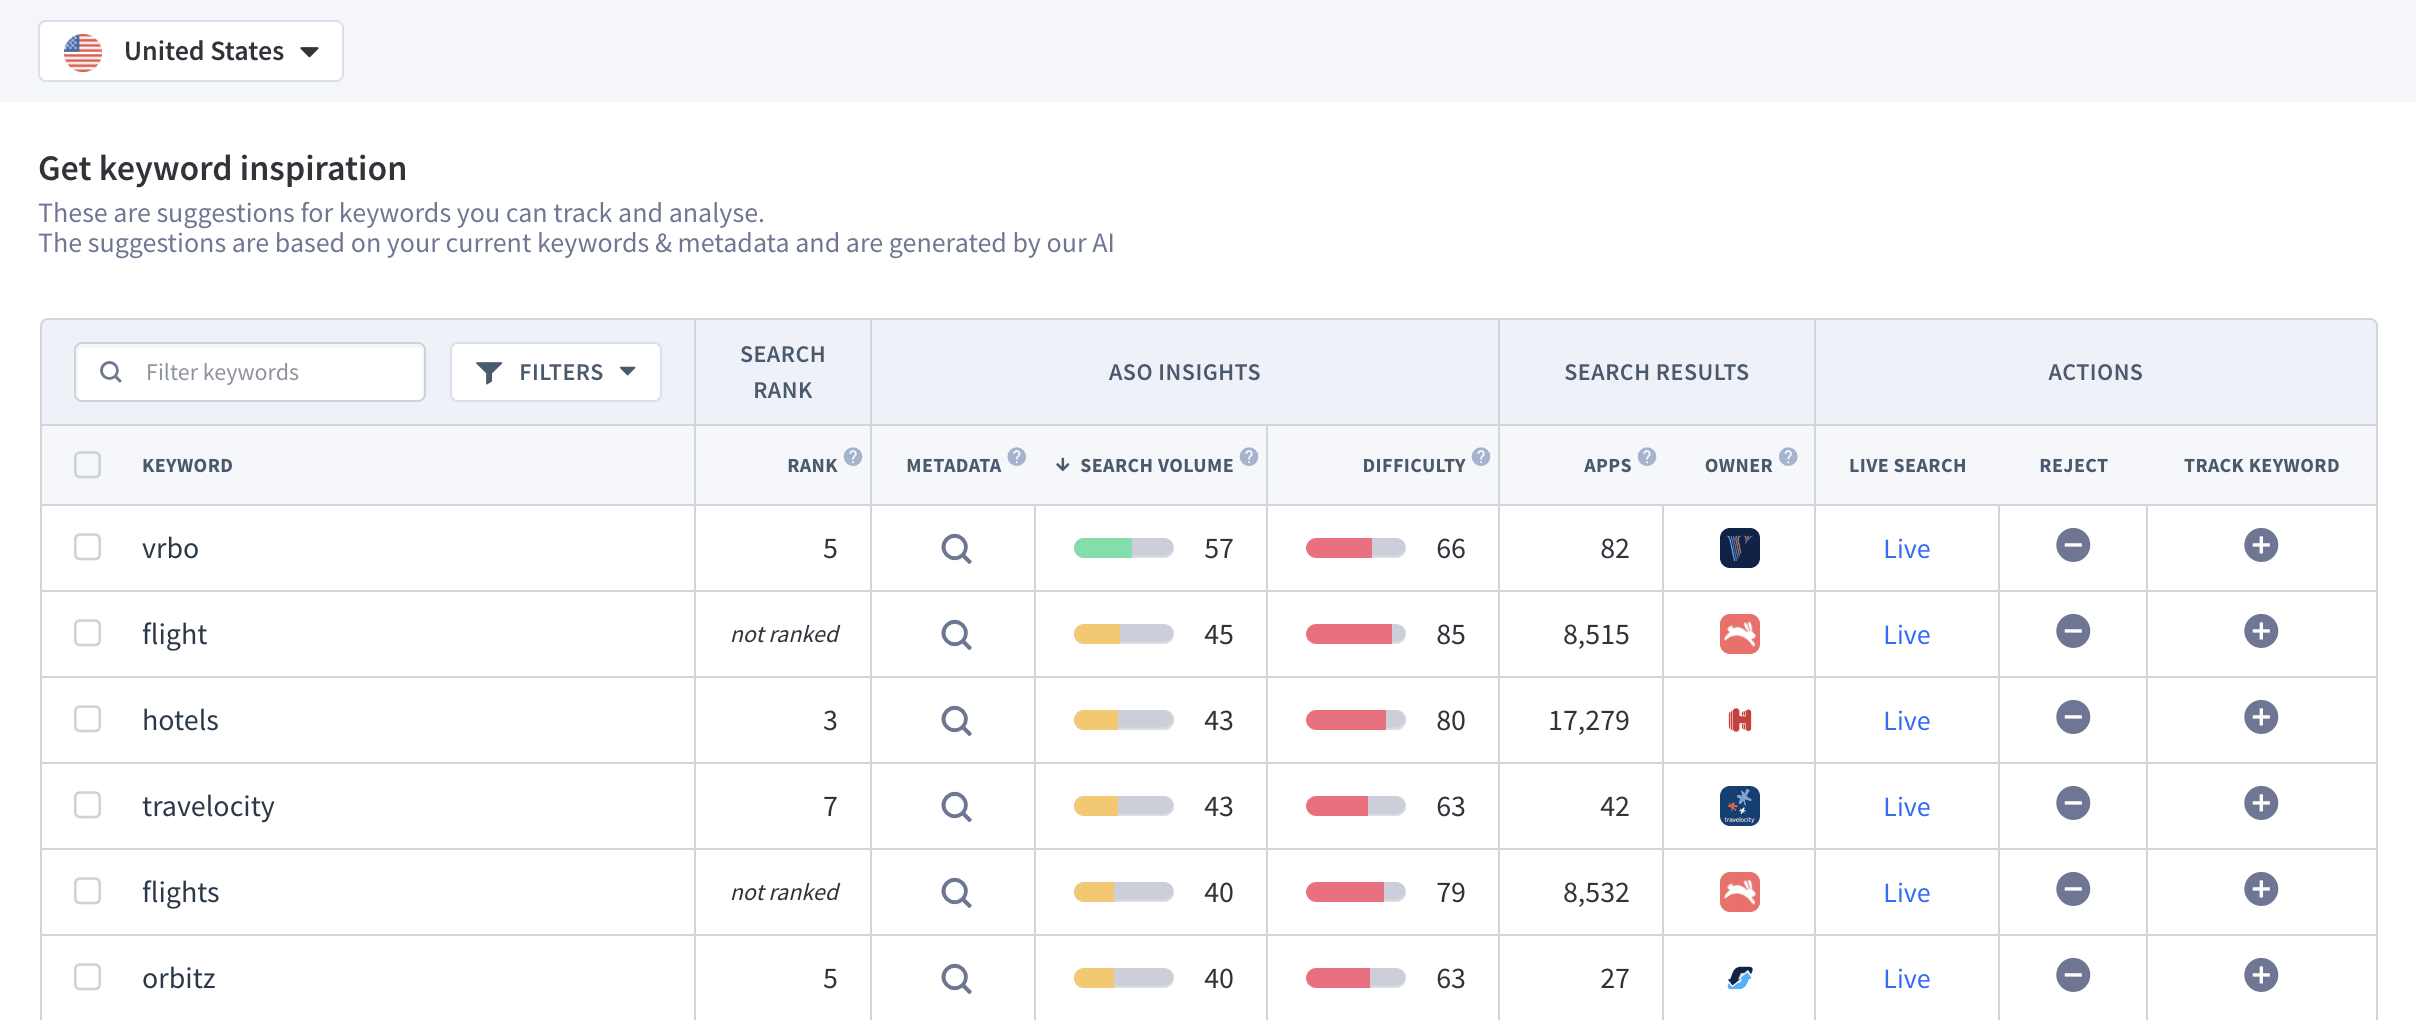Check the flights row checkbox

click(x=88, y=891)
